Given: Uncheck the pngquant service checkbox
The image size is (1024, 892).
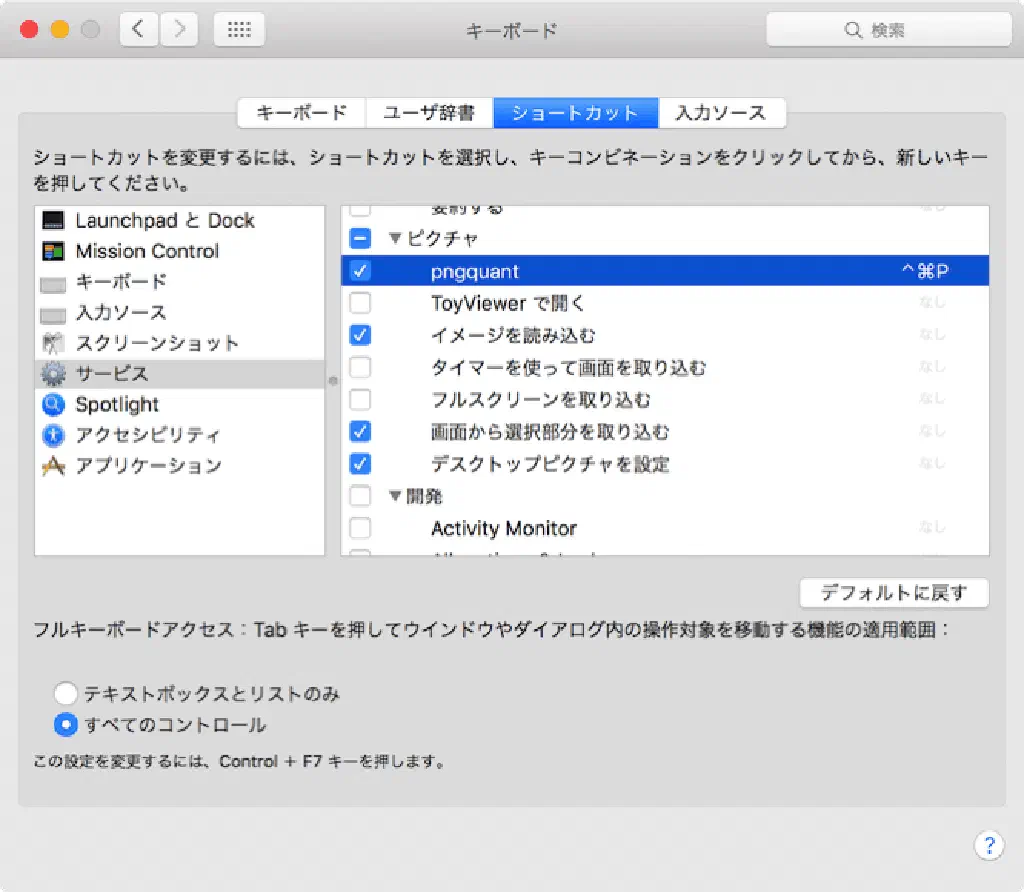Looking at the screenshot, I should pyautogui.click(x=361, y=271).
